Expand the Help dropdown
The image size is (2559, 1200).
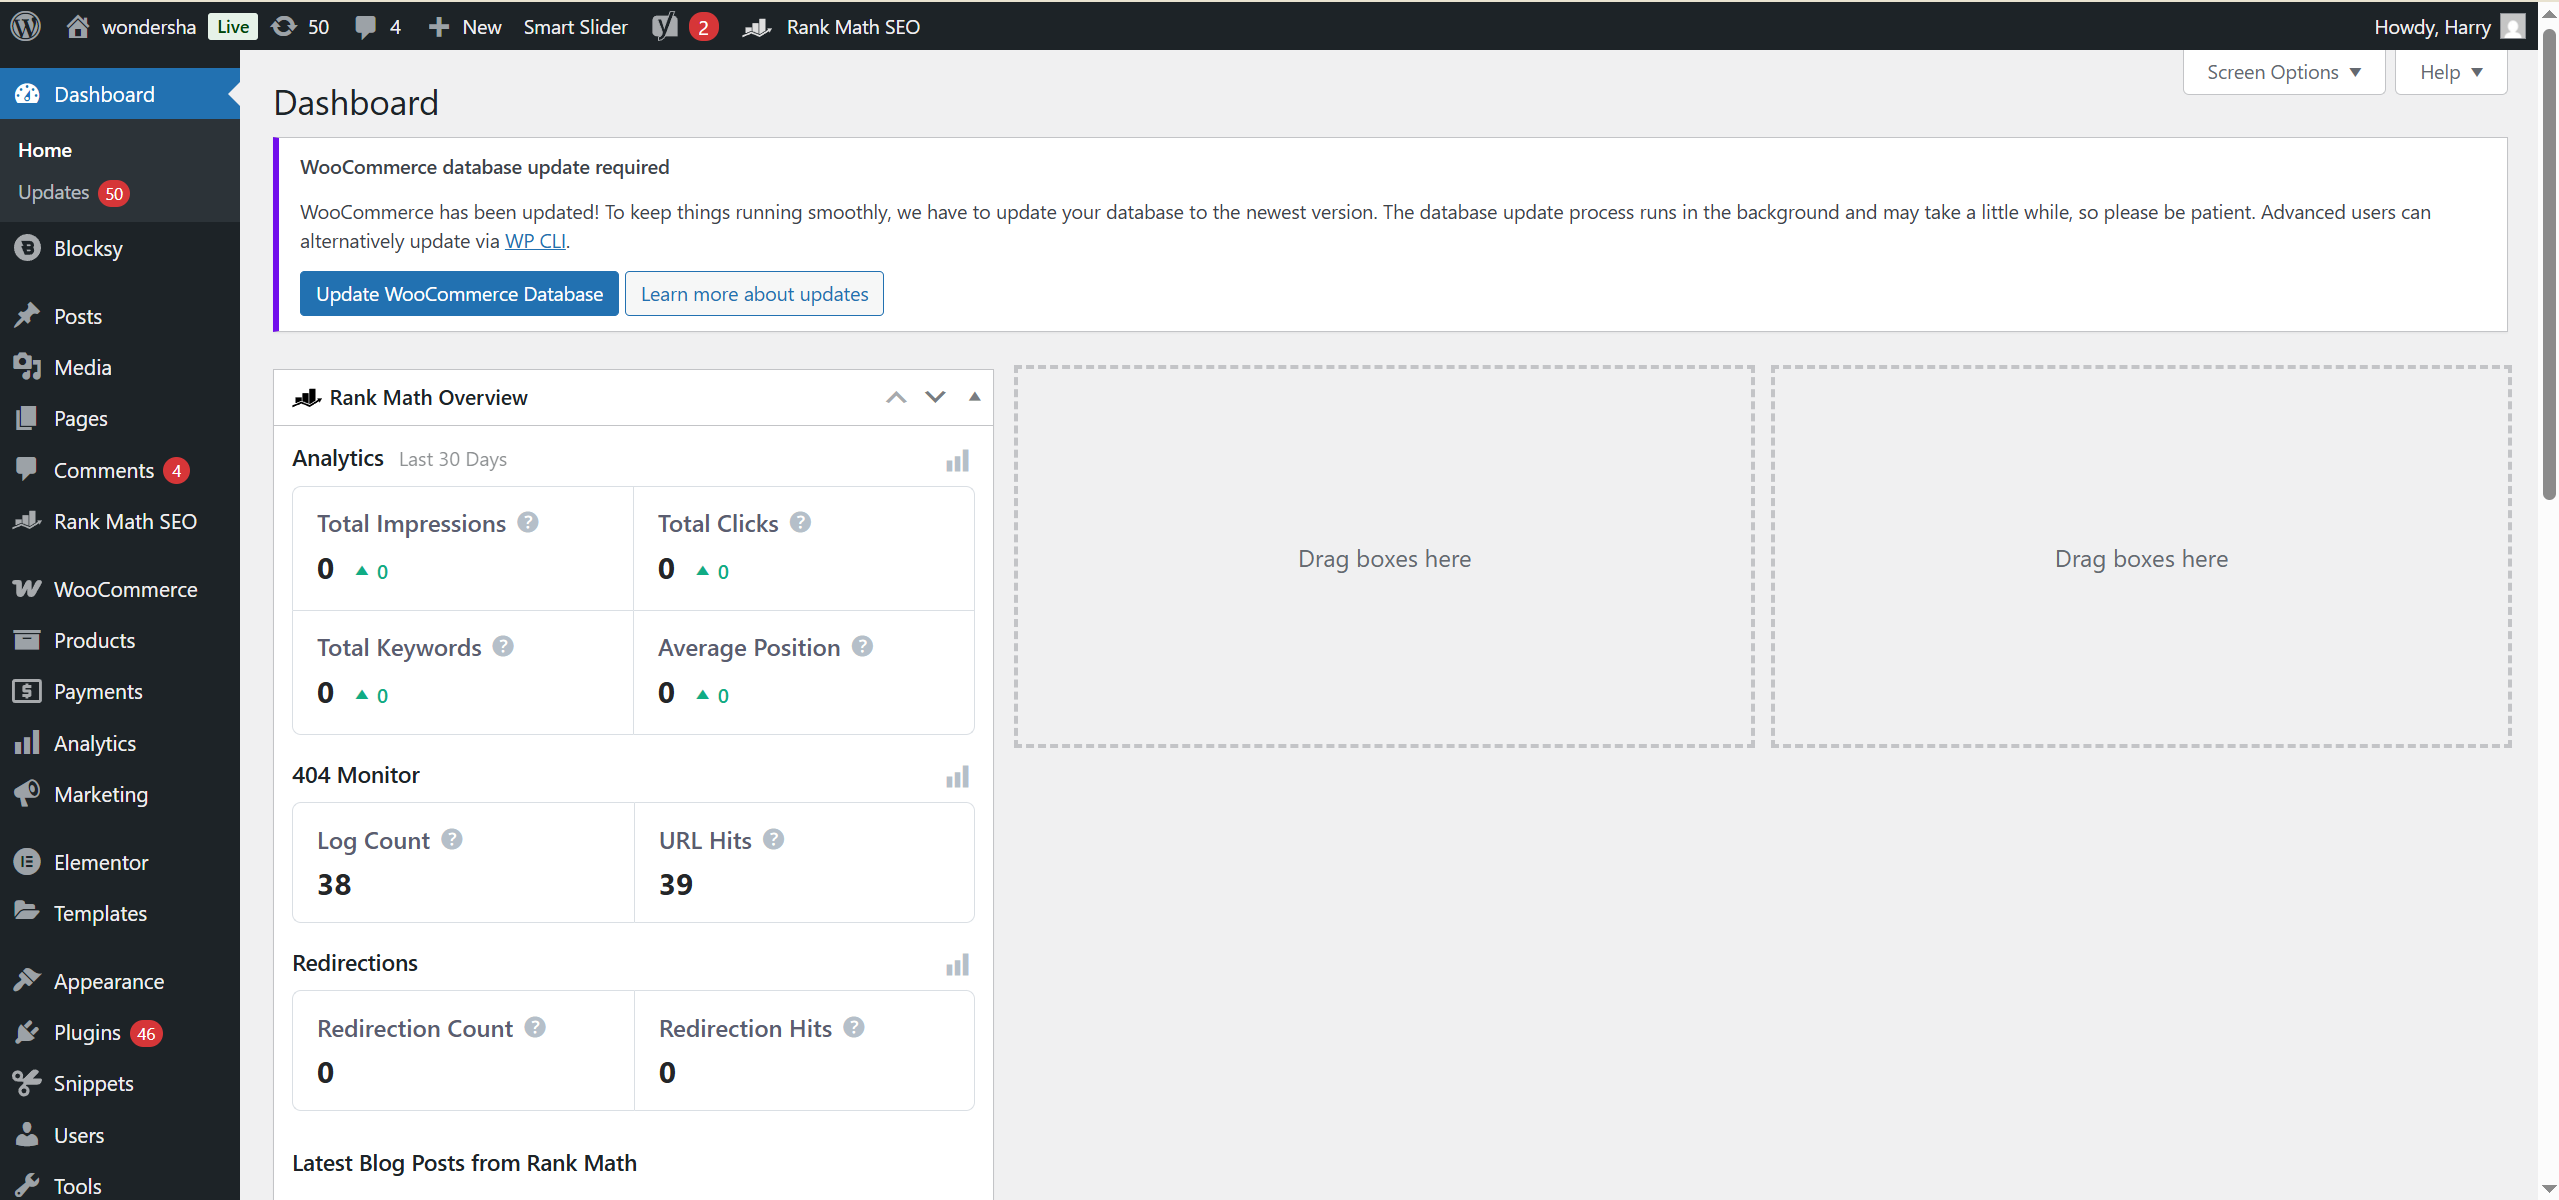[2452, 71]
